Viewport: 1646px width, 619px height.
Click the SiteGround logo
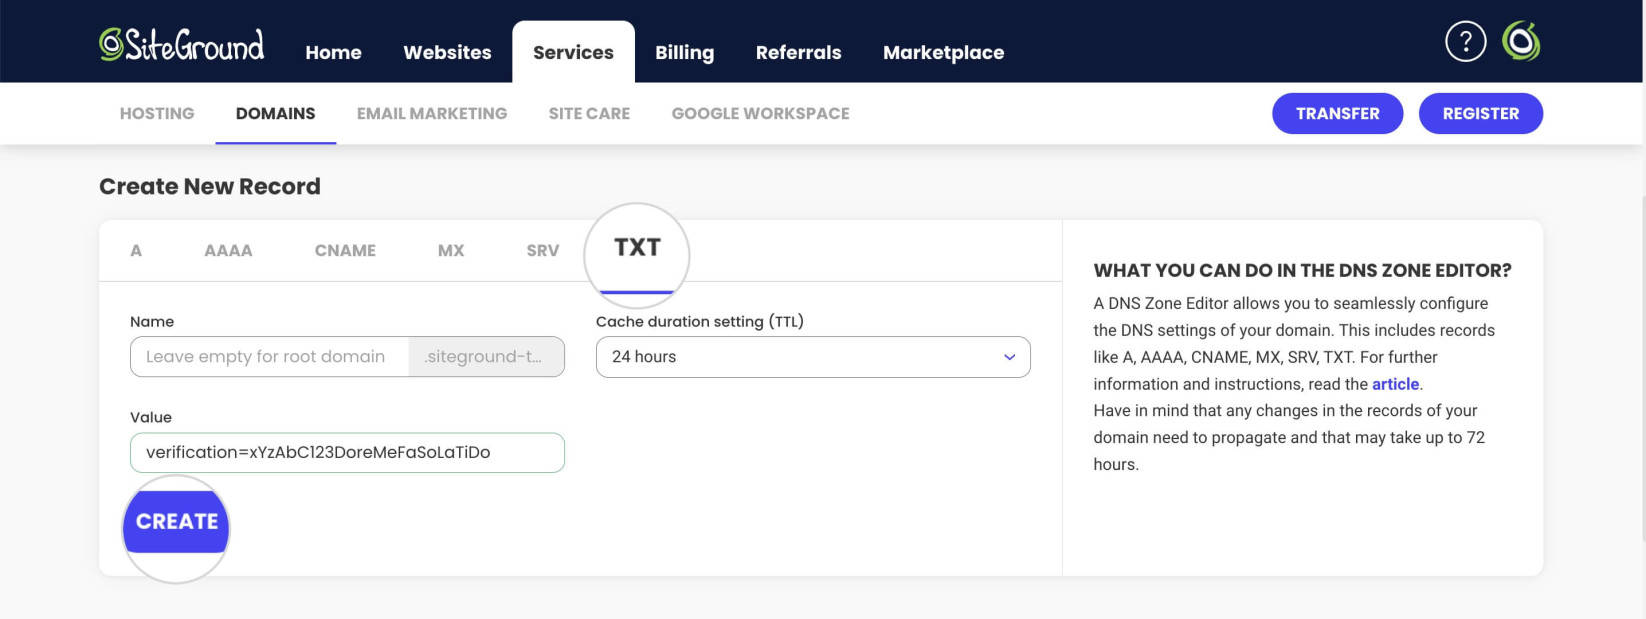tap(182, 45)
